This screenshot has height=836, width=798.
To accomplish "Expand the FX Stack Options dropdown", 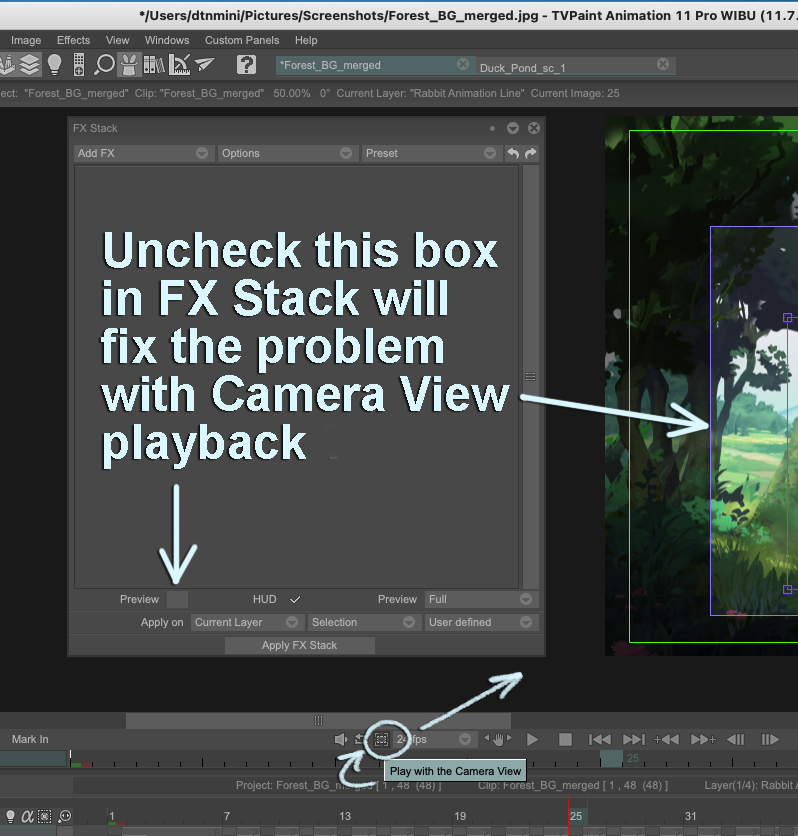I will (287, 154).
